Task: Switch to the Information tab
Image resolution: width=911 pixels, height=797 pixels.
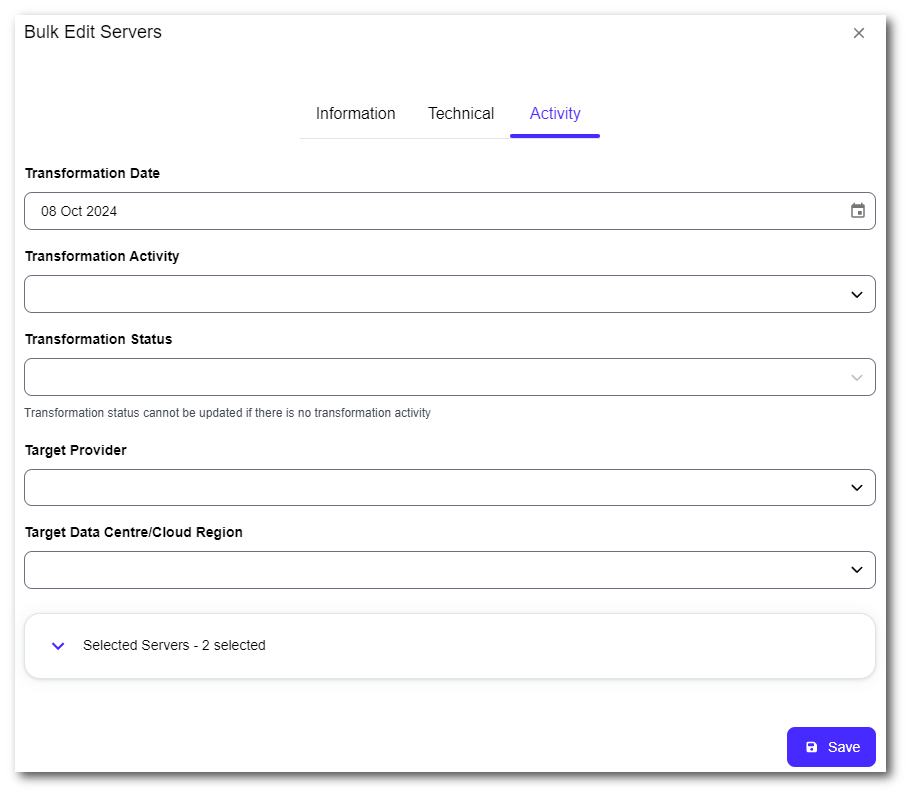Action: coord(355,114)
